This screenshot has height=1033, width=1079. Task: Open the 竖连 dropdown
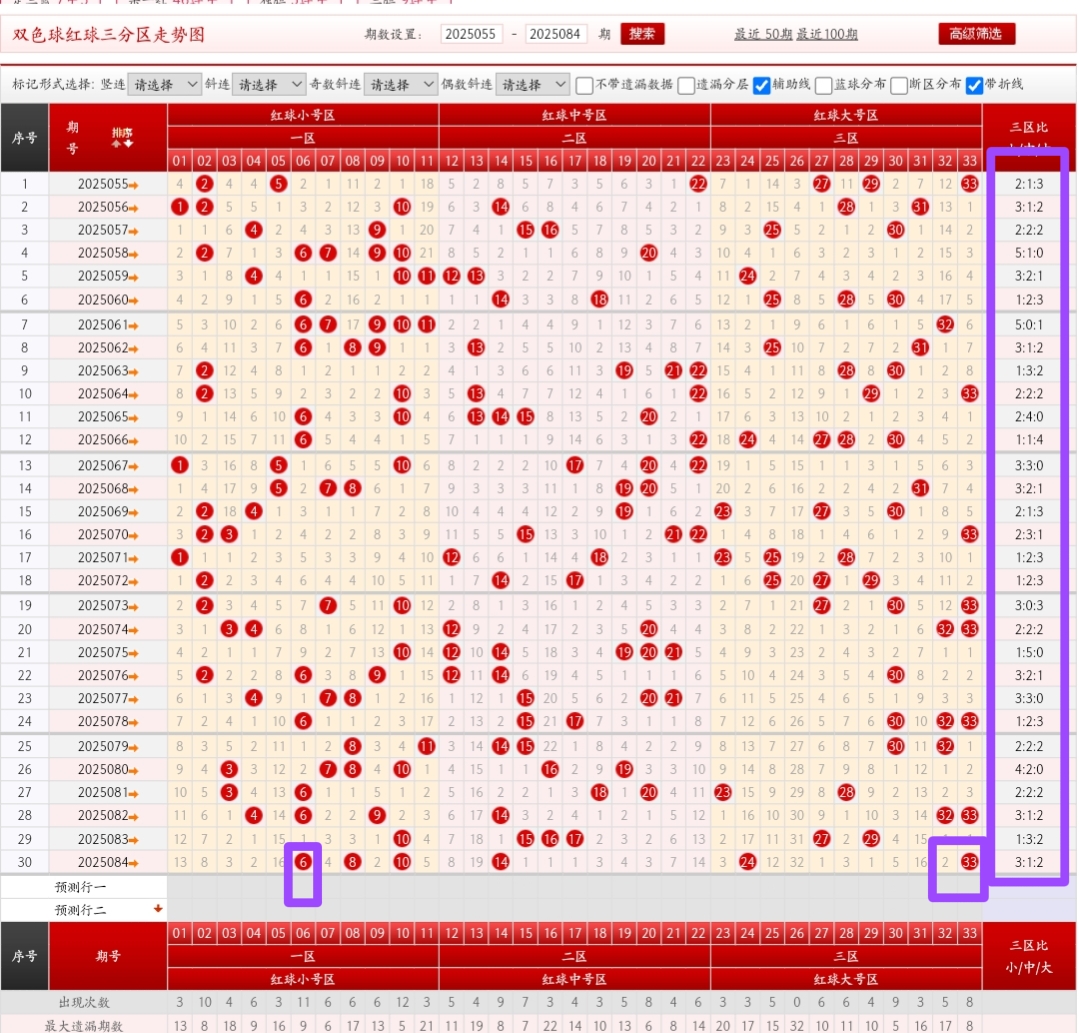tap(165, 85)
